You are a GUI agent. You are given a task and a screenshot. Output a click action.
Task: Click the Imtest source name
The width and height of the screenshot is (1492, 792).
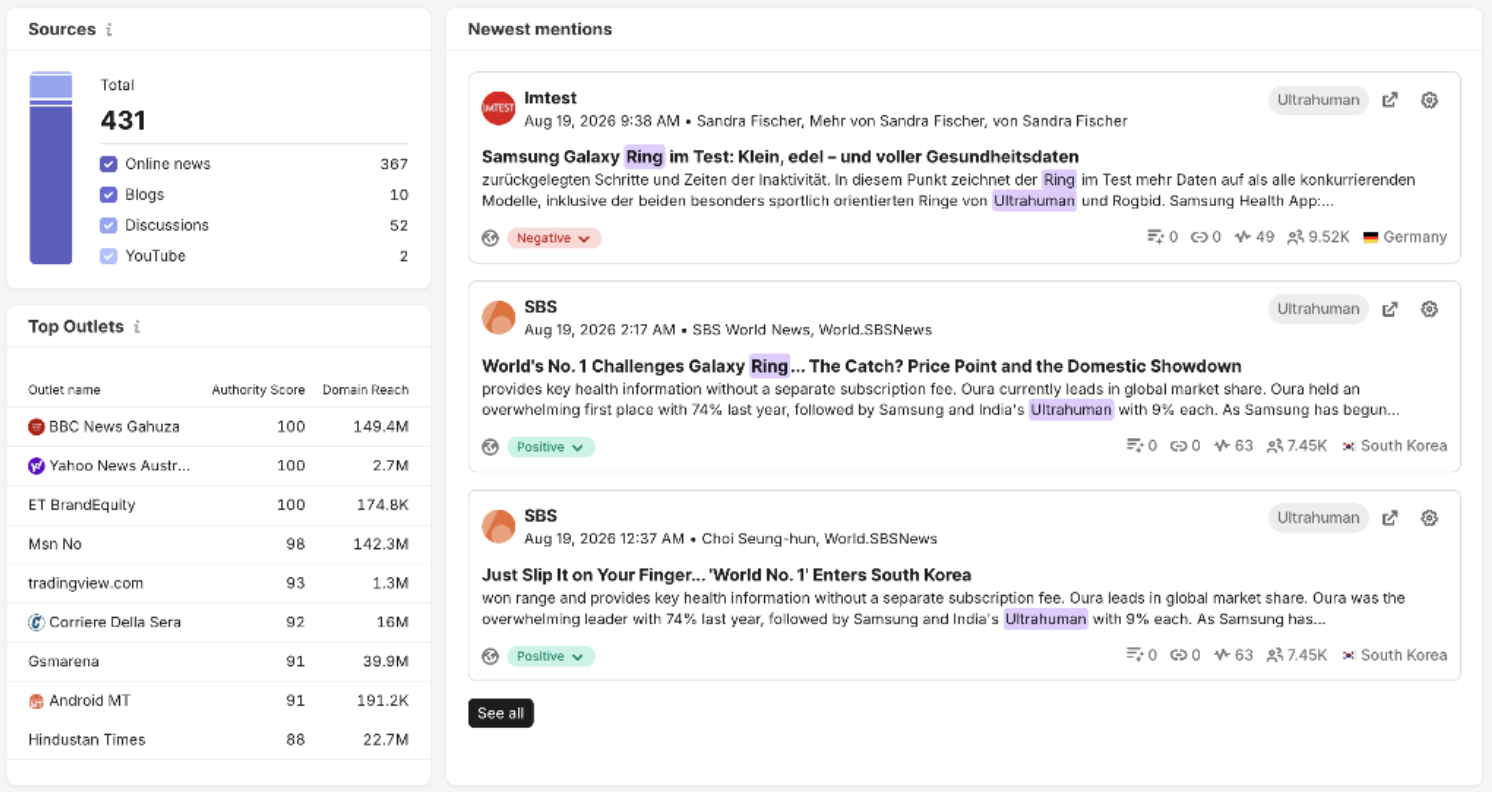pyautogui.click(x=550, y=98)
